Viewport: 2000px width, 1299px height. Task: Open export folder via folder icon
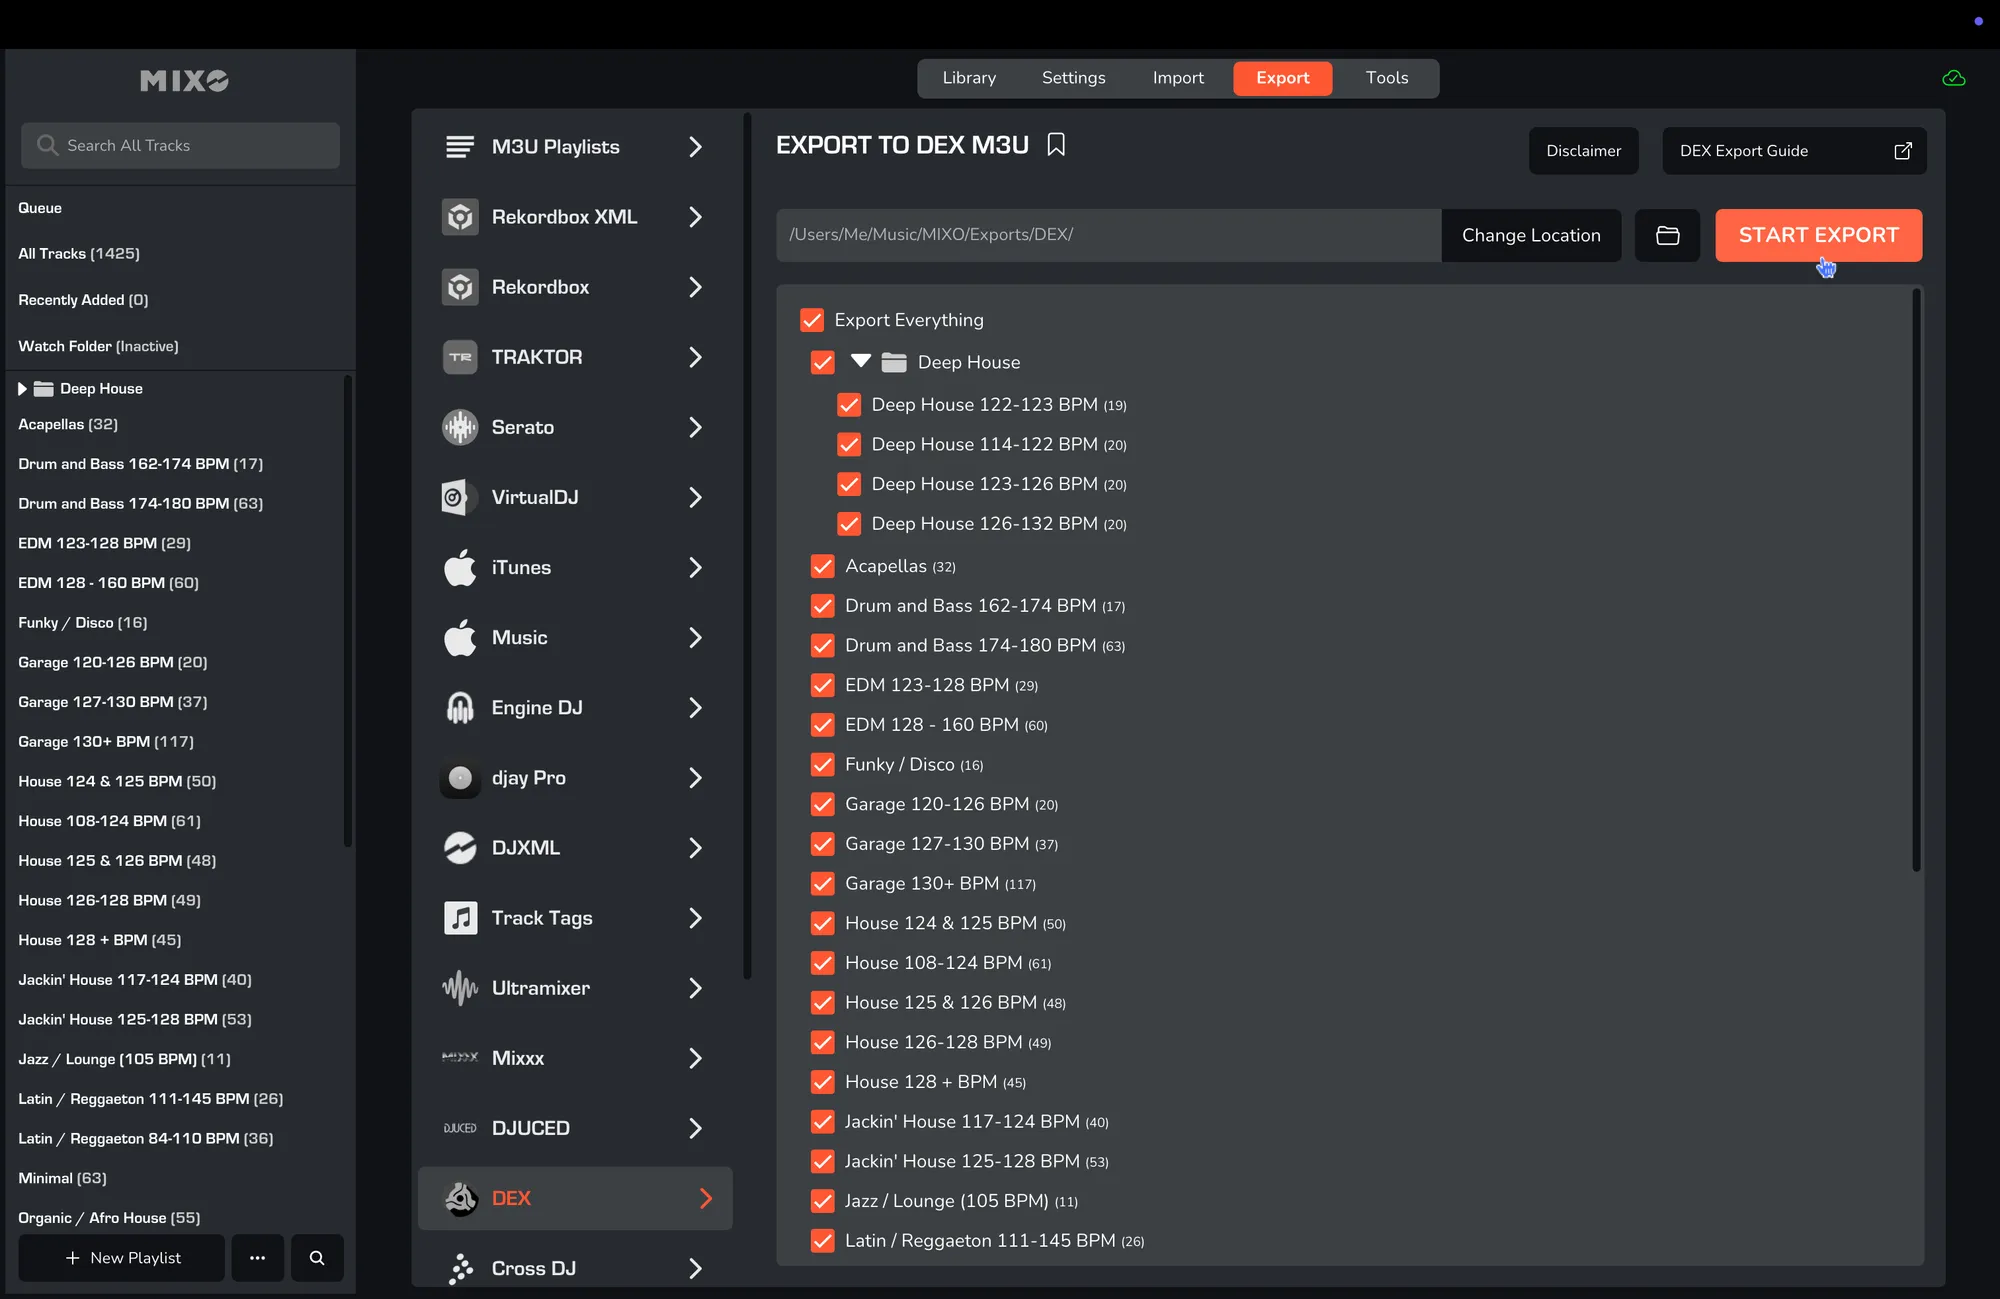coord(1667,235)
